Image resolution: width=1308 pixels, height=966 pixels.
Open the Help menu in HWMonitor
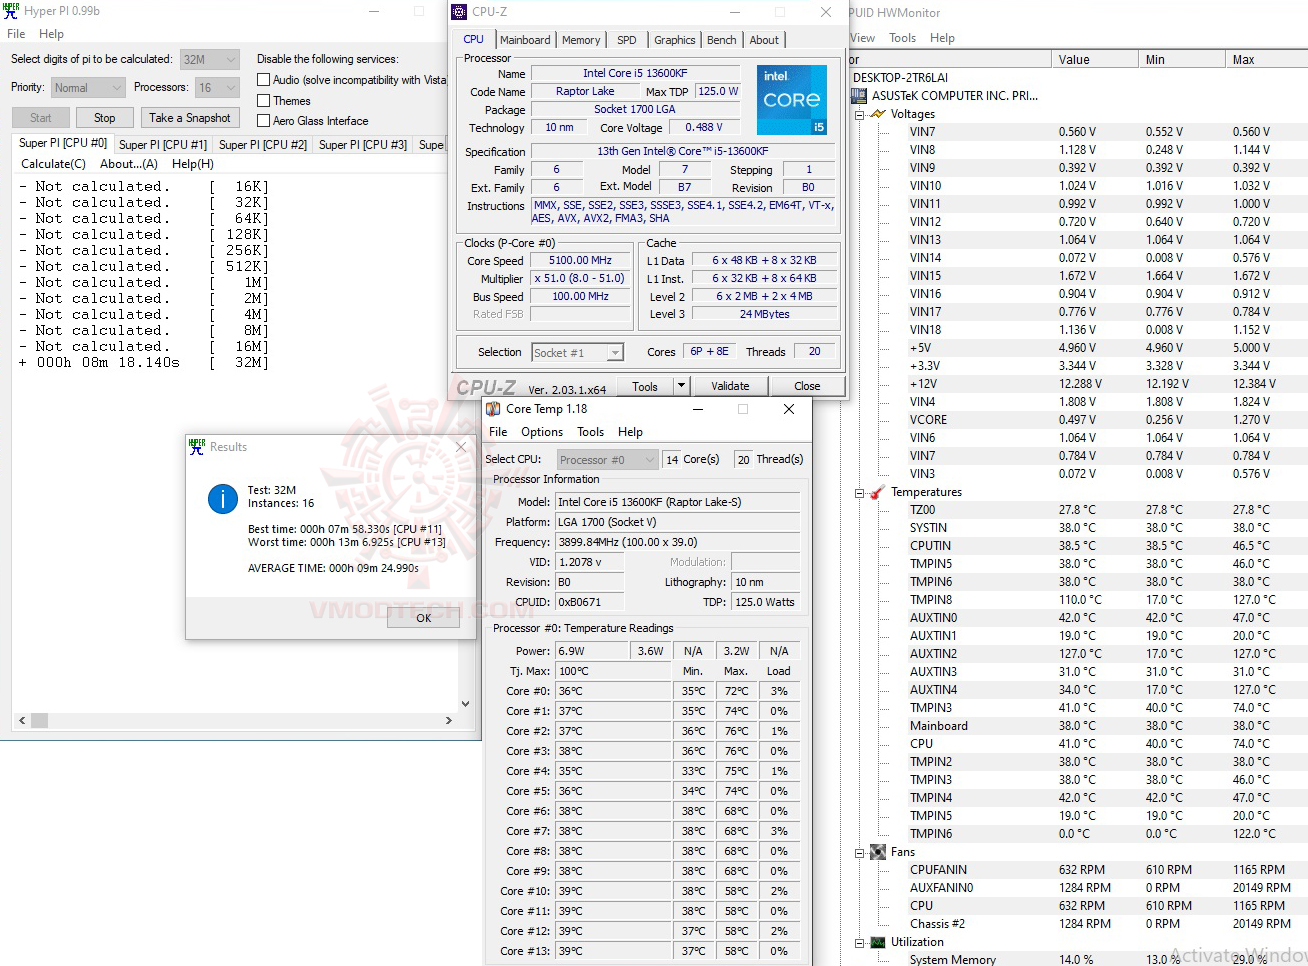[x=942, y=38]
